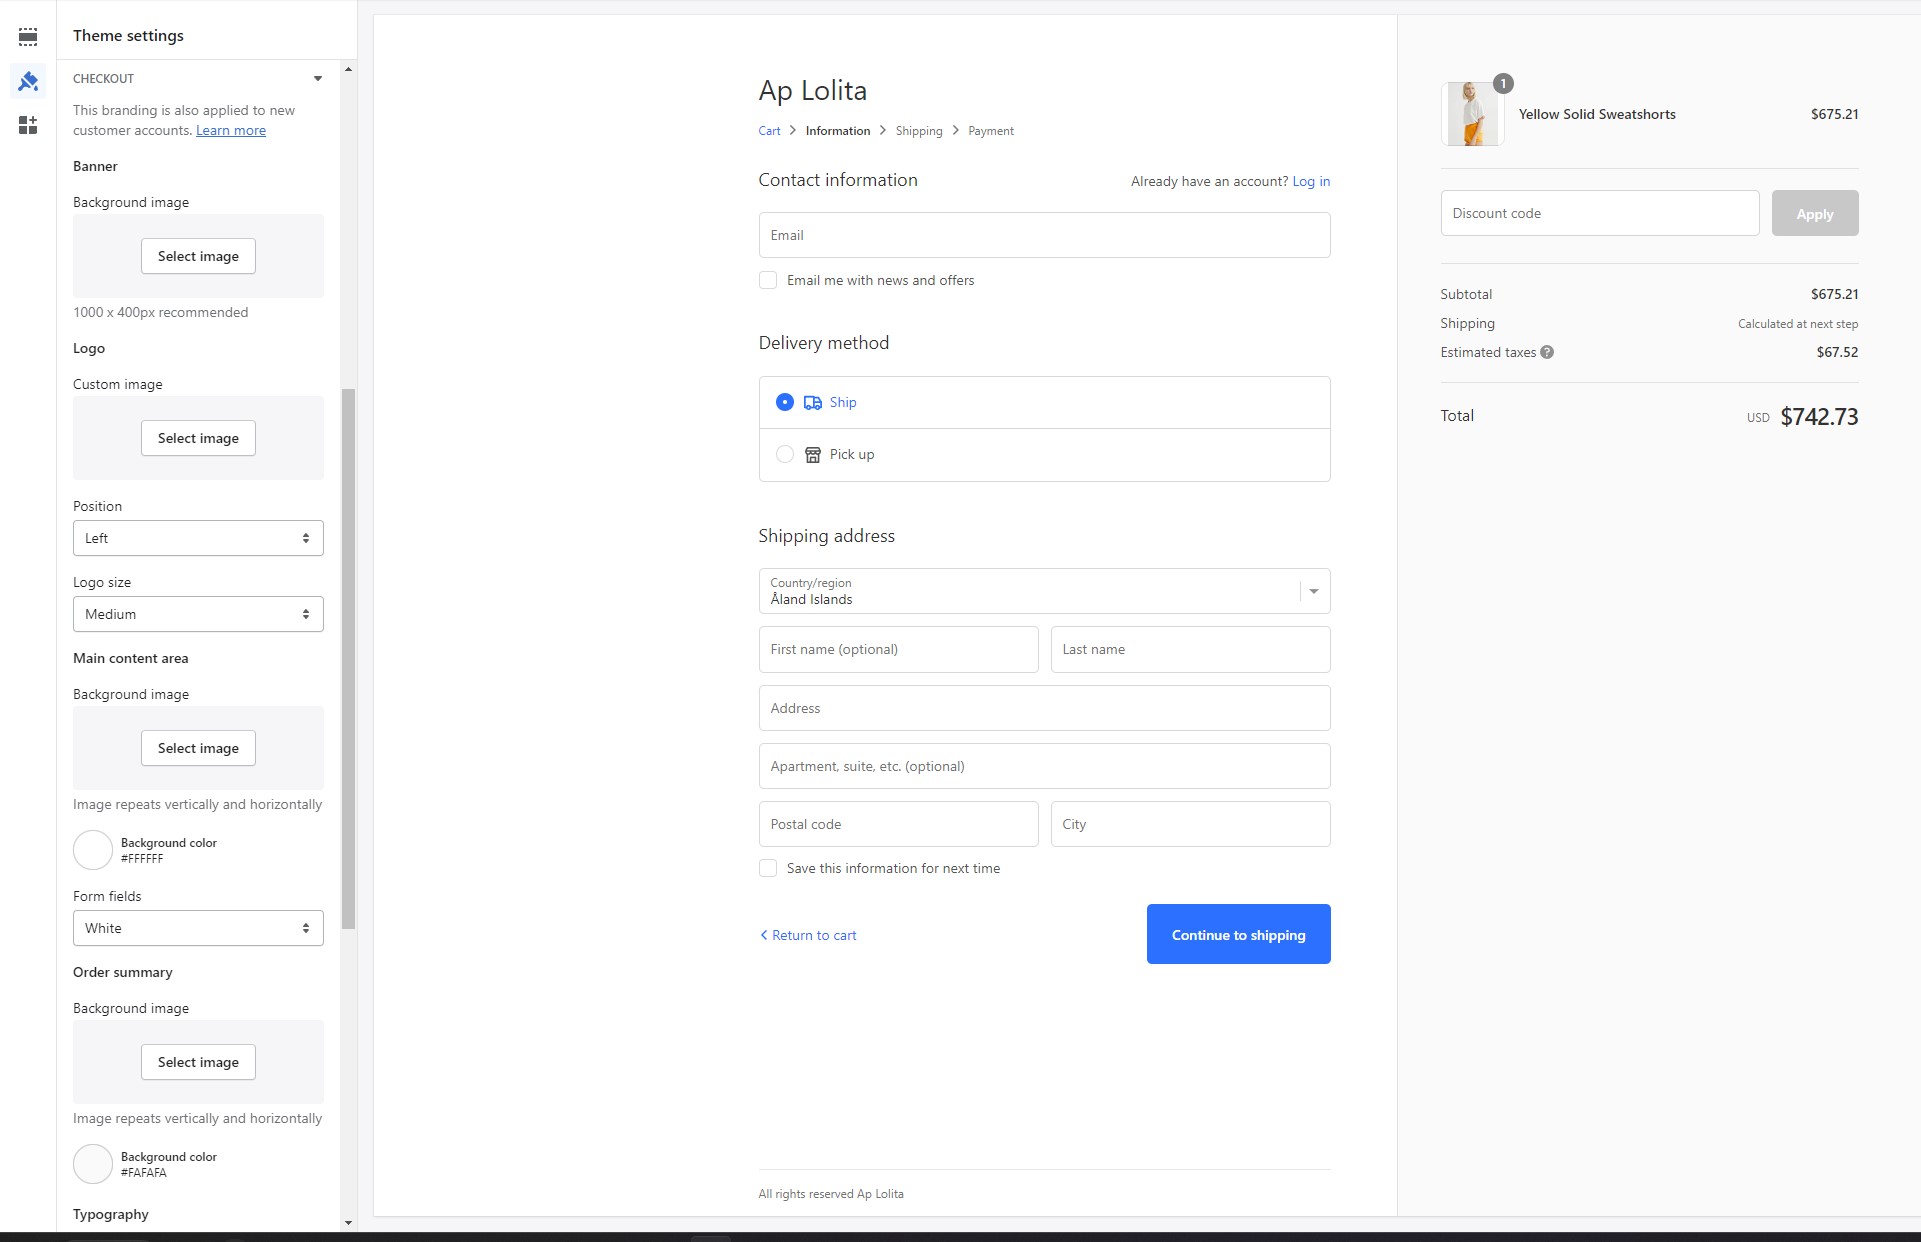This screenshot has height=1242, width=1921.
Task: Open the logo Position dropdown
Action: pyautogui.click(x=198, y=538)
